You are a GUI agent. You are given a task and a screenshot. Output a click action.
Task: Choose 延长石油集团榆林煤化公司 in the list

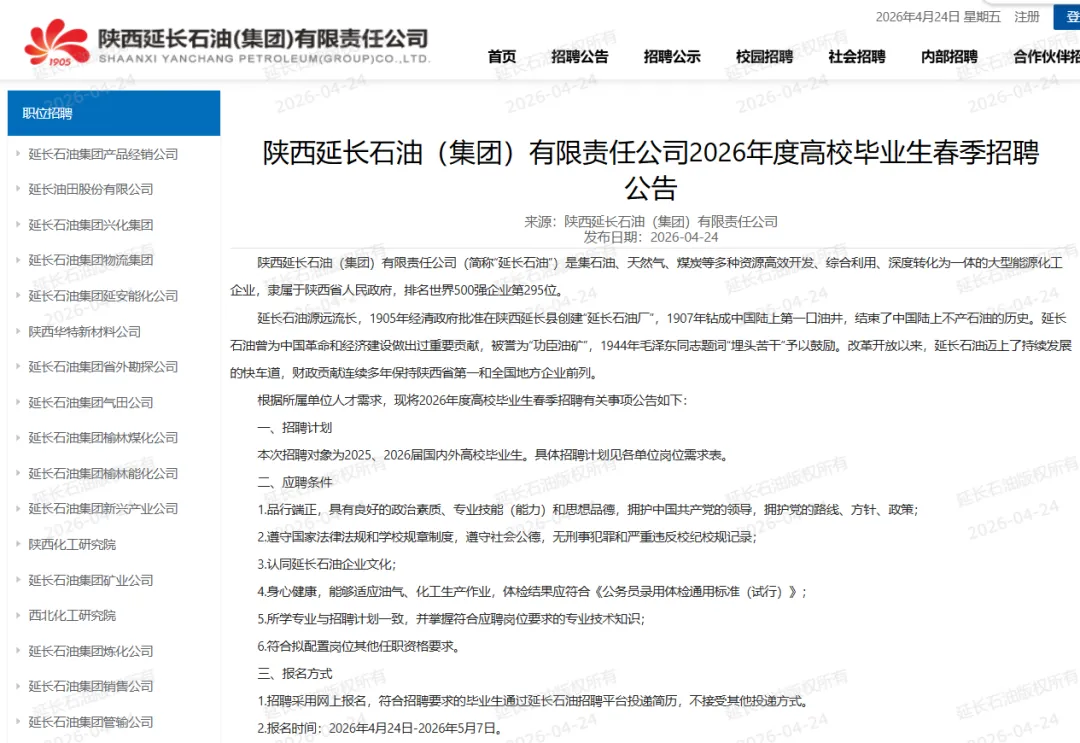[x=103, y=438]
